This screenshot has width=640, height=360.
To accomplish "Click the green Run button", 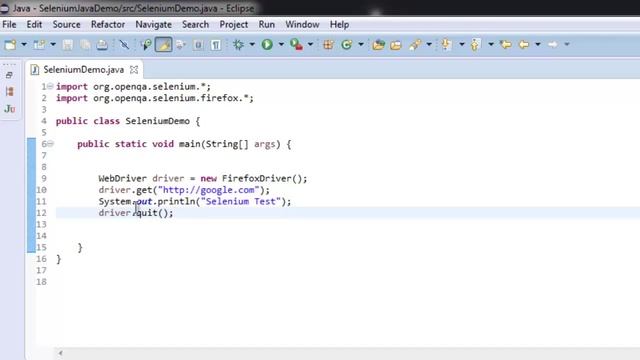I will 267,44.
